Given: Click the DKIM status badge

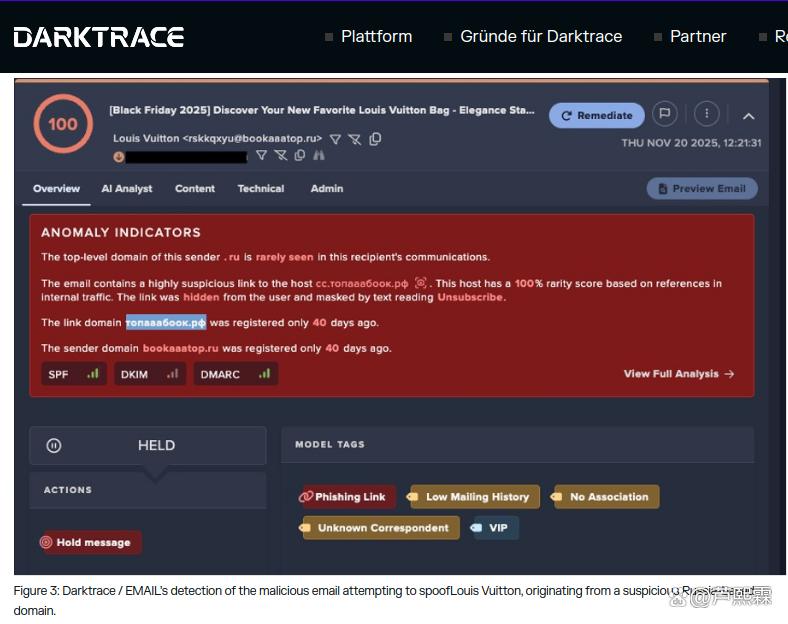Looking at the screenshot, I should [150, 374].
